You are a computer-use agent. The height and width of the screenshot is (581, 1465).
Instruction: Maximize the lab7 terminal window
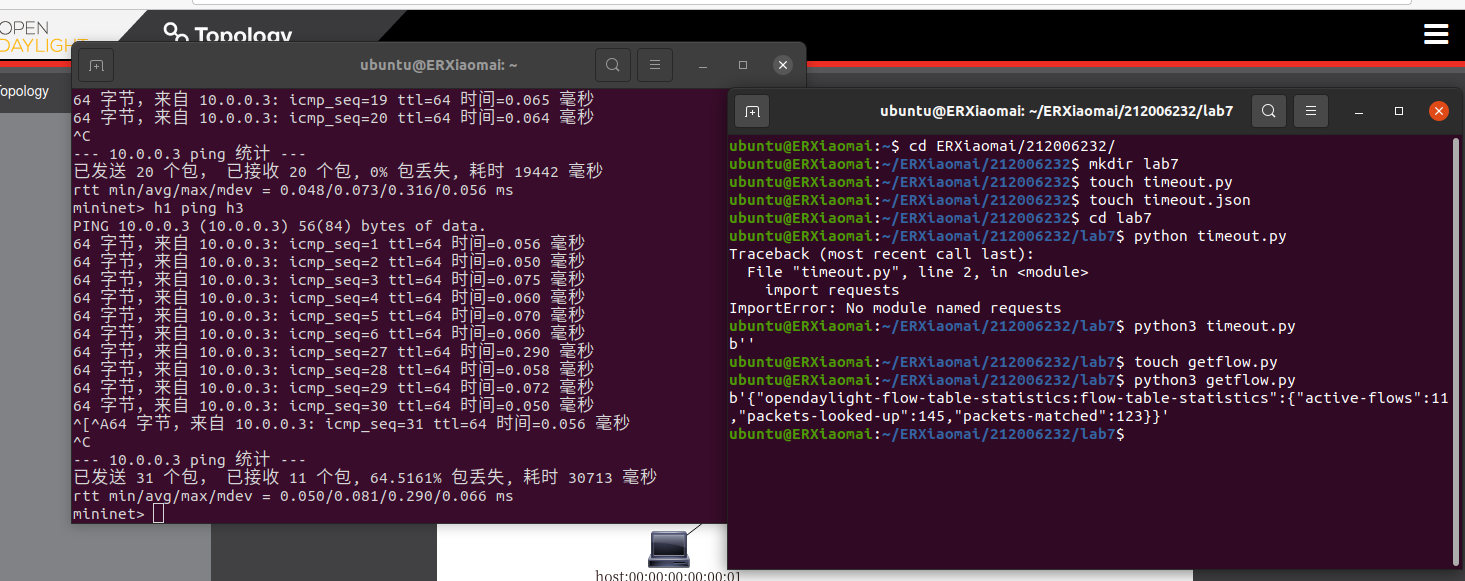coord(1399,111)
